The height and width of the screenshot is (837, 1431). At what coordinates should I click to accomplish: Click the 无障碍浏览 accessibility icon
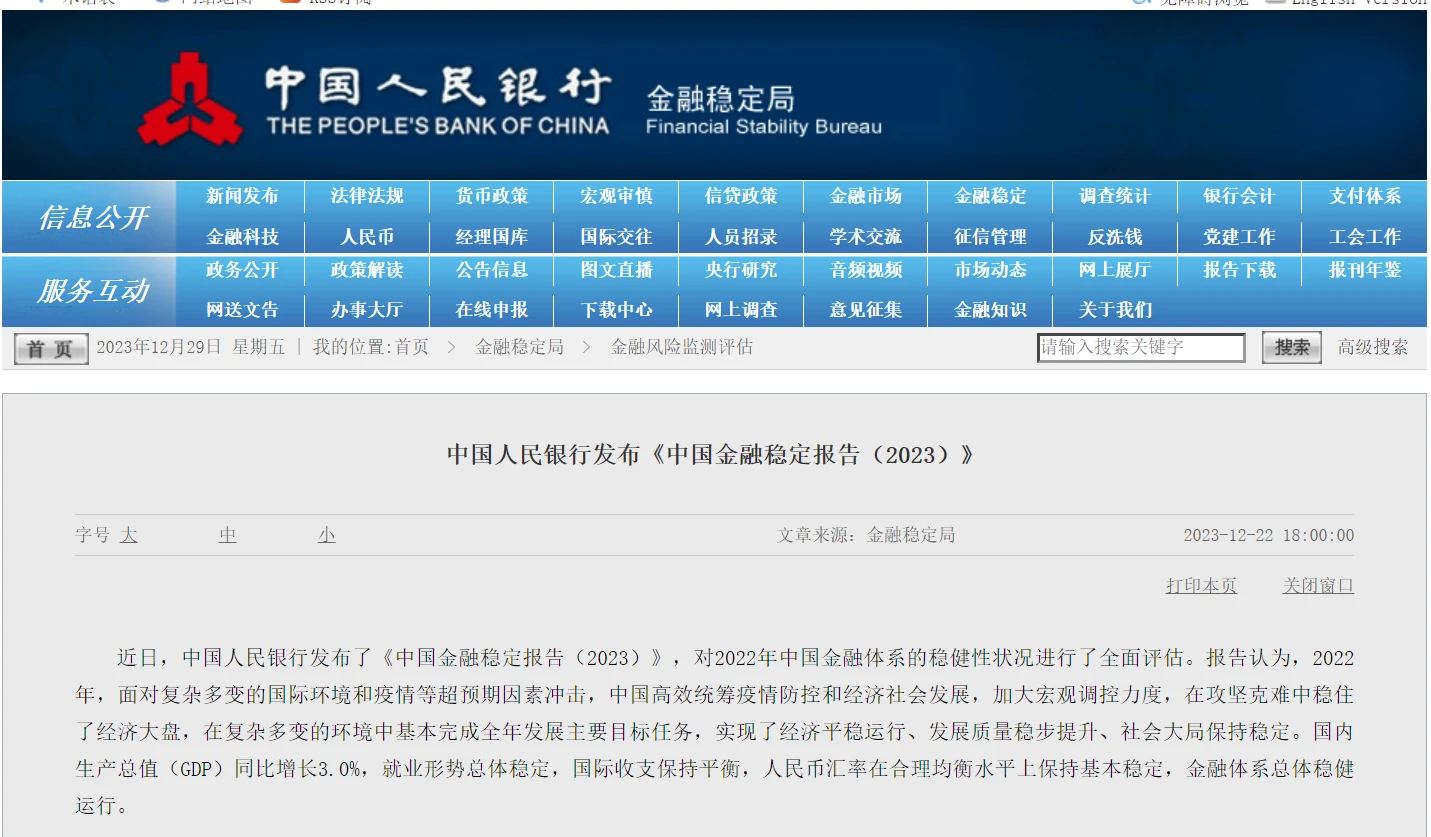(1138, 3)
